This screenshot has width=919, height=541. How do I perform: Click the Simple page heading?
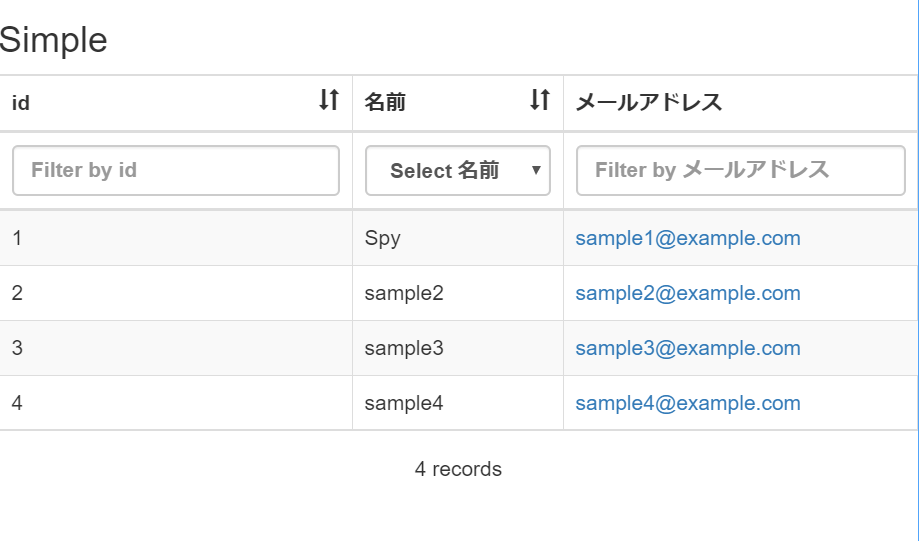point(54,40)
